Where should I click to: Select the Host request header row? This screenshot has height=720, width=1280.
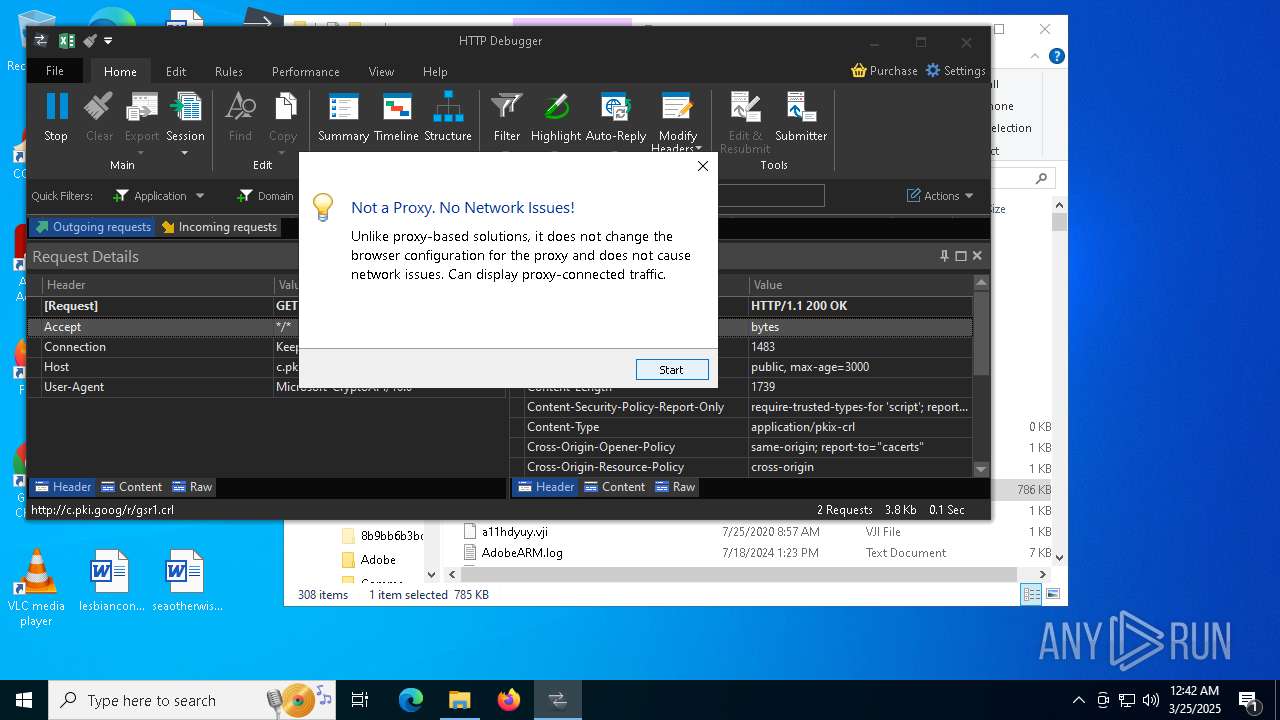(x=266, y=367)
